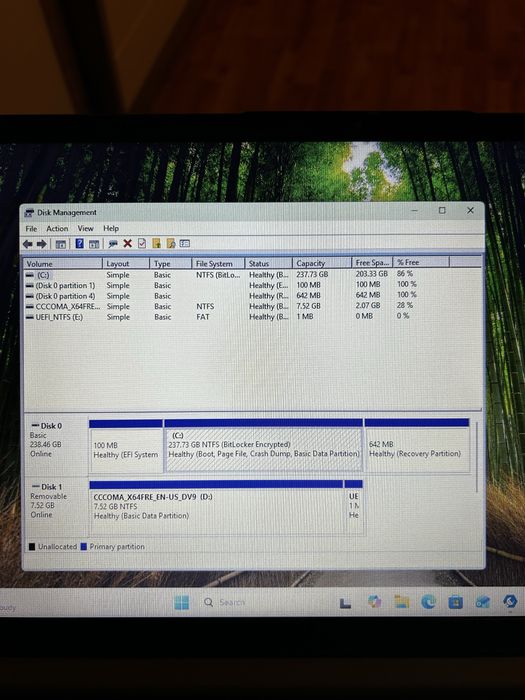
Task: Sort by the Capacity column header
Action: (322, 263)
